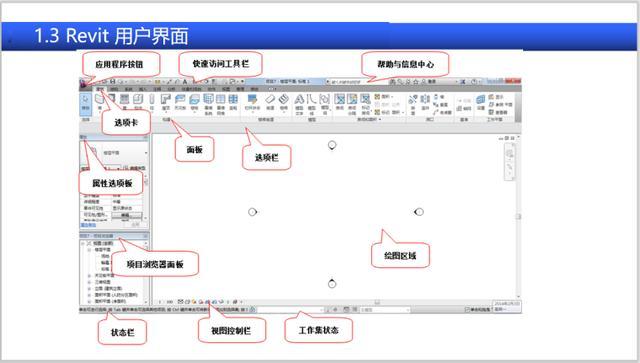Image resolution: width=640 pixels, height=363 pixels.
Task: Select the Column tool in the ribbon
Action: (x=152, y=102)
